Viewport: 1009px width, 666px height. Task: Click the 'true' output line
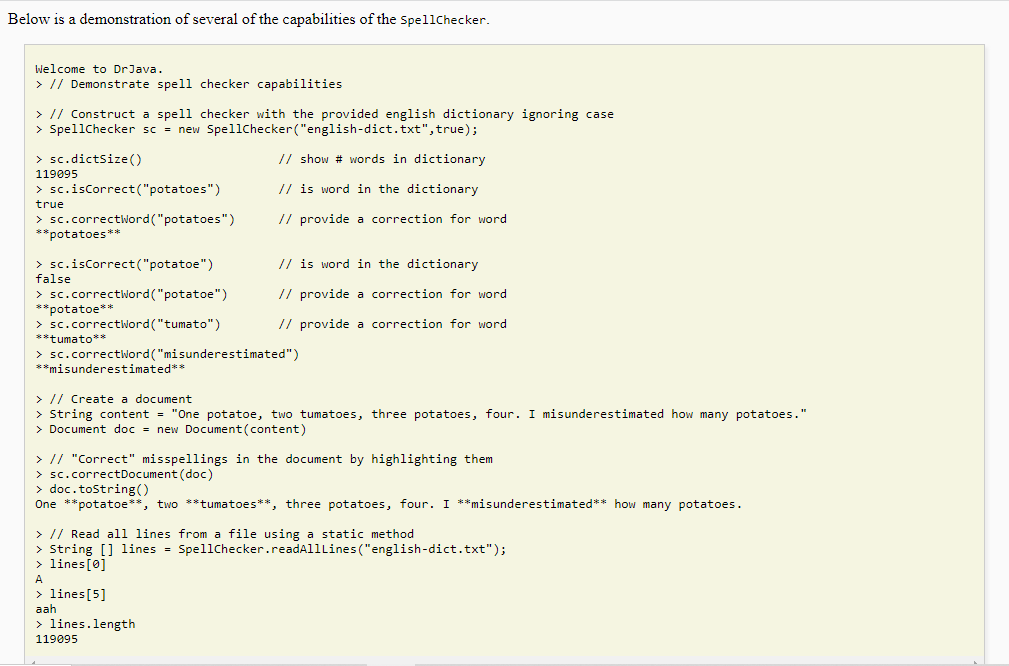[48, 203]
